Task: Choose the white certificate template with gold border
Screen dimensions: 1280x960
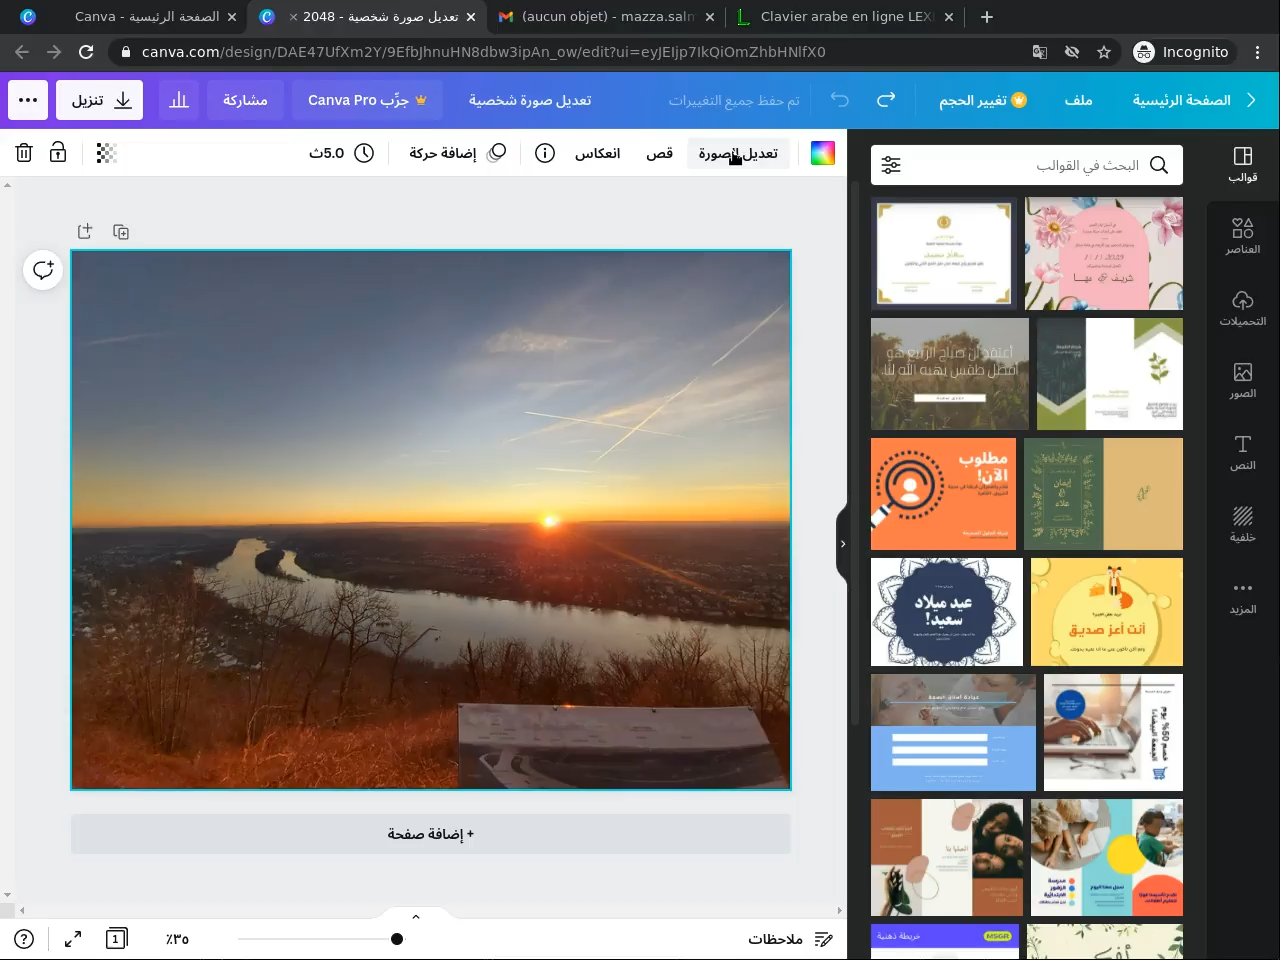Action: click(944, 253)
